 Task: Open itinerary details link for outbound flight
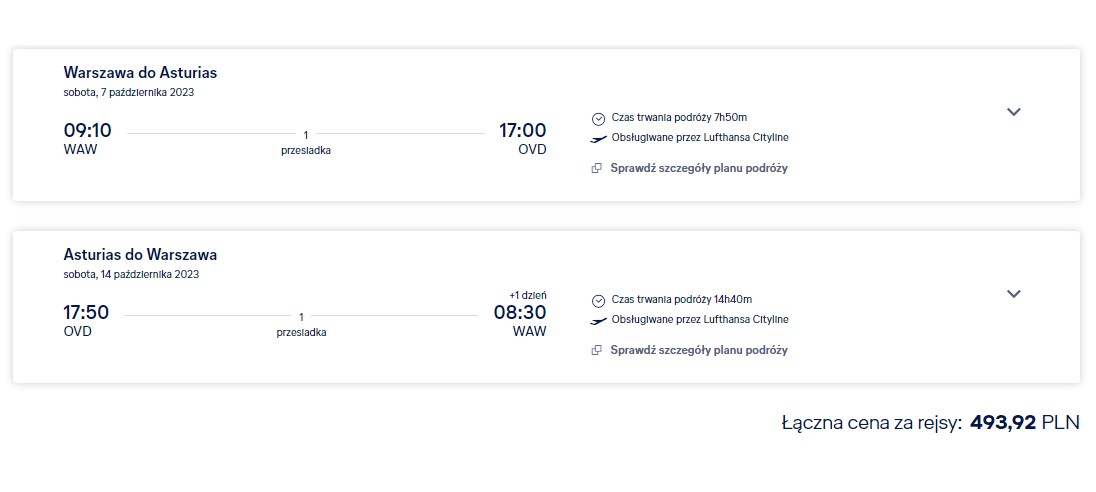click(x=699, y=168)
